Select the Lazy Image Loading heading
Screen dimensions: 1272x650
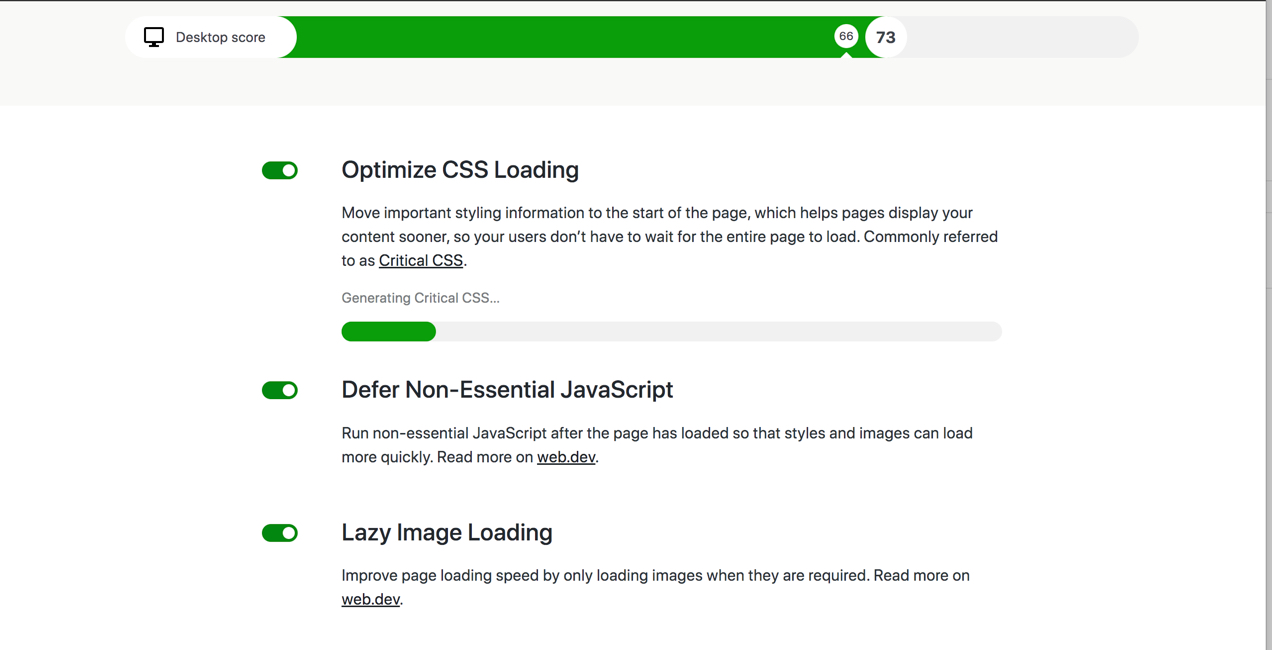(447, 532)
